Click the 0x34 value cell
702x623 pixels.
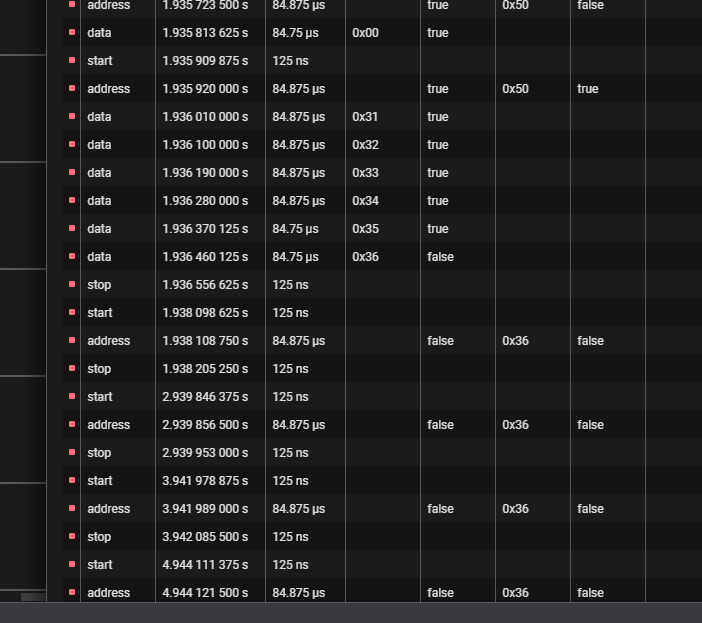click(365, 201)
